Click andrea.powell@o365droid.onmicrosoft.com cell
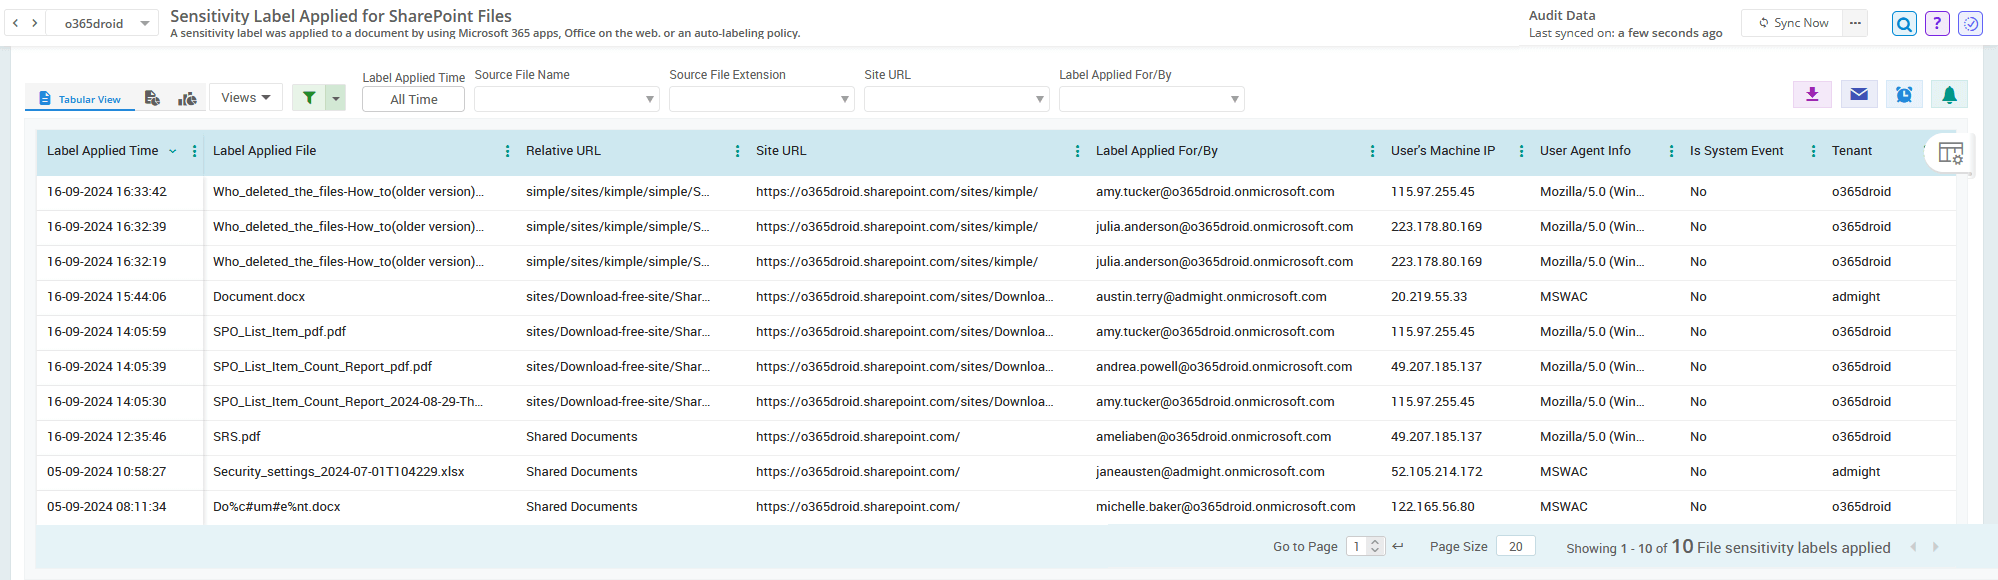1998x580 pixels. coord(1224,367)
